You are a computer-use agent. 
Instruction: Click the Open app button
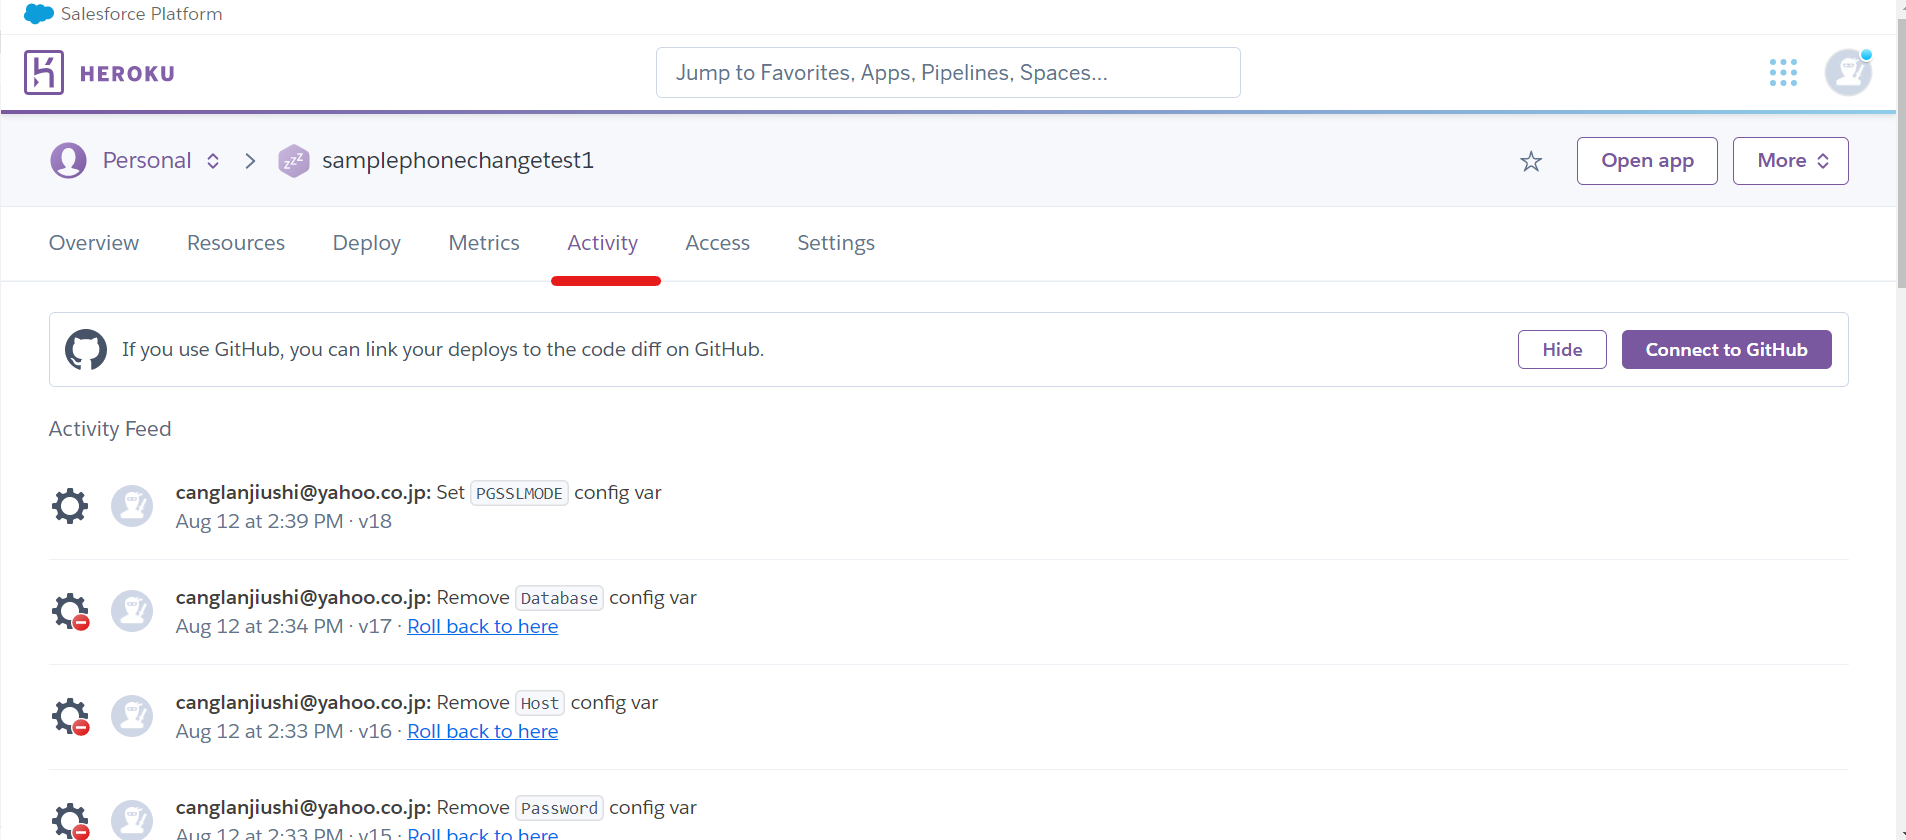pos(1647,161)
